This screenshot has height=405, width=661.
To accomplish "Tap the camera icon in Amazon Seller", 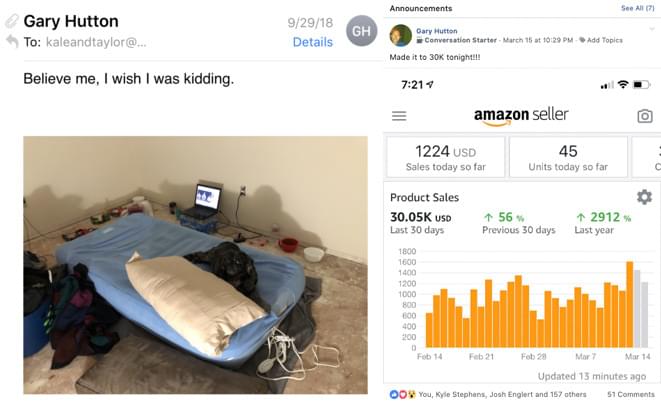I will (645, 116).
